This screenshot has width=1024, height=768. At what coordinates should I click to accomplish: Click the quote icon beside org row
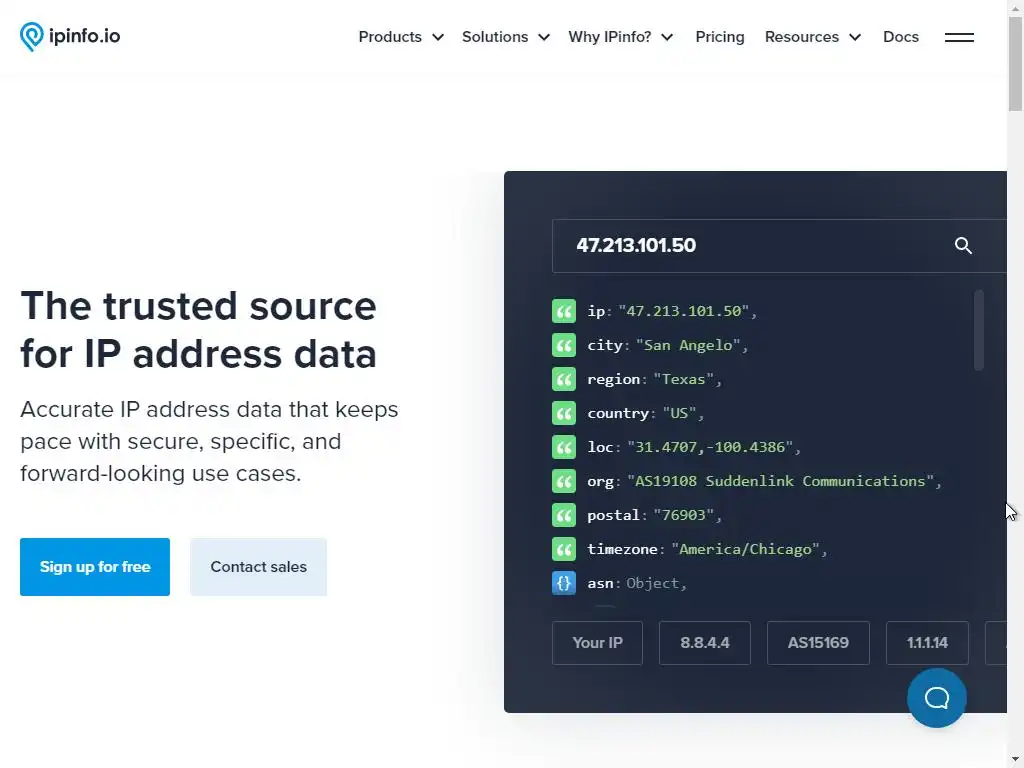[564, 481]
